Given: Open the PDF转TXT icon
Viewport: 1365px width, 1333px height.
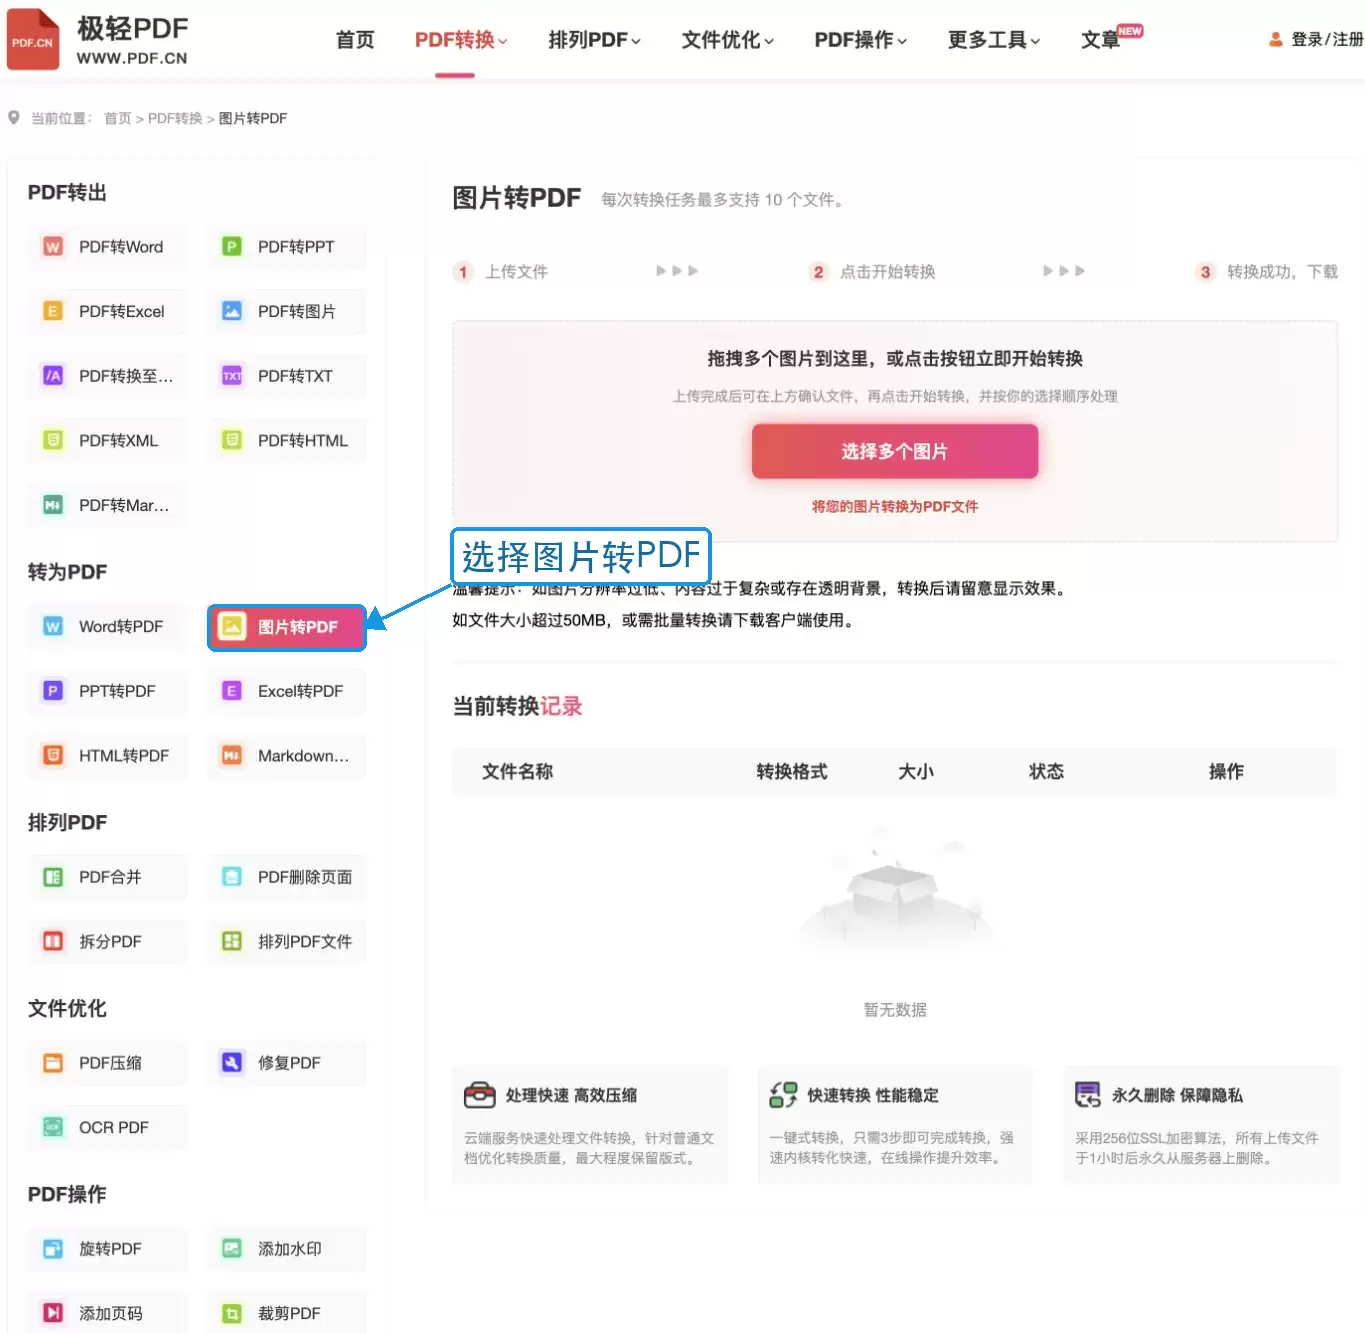Looking at the screenshot, I should click(x=232, y=376).
